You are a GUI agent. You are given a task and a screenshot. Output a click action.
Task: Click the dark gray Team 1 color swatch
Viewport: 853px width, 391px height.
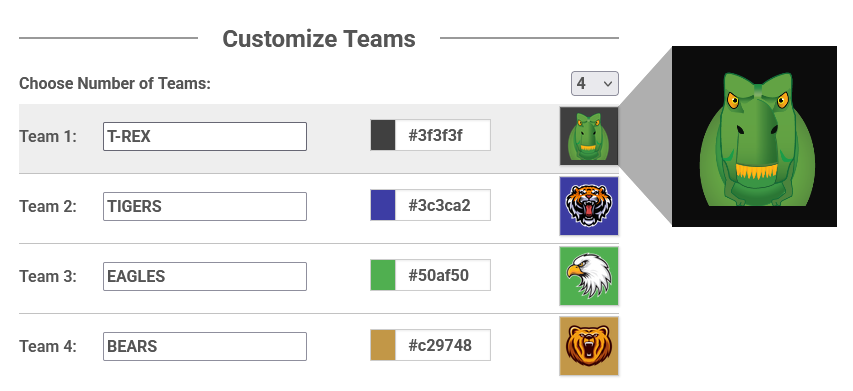(383, 135)
